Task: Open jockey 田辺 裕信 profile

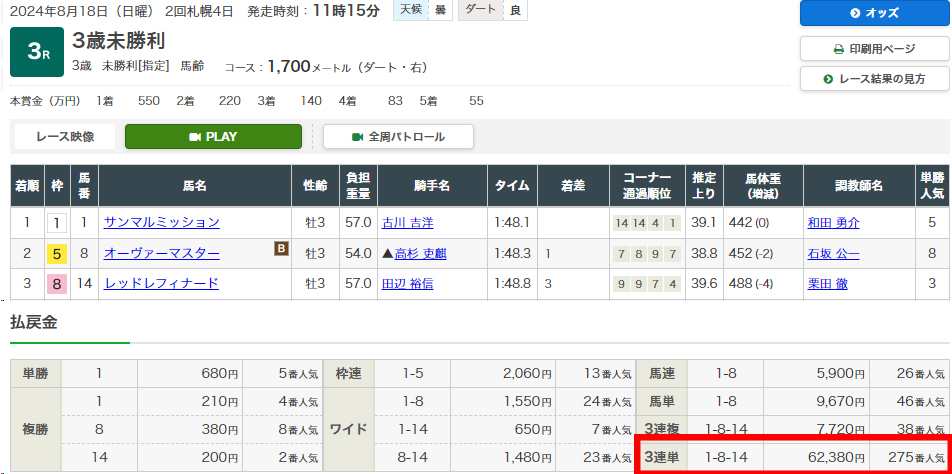Action: pyautogui.click(x=407, y=283)
